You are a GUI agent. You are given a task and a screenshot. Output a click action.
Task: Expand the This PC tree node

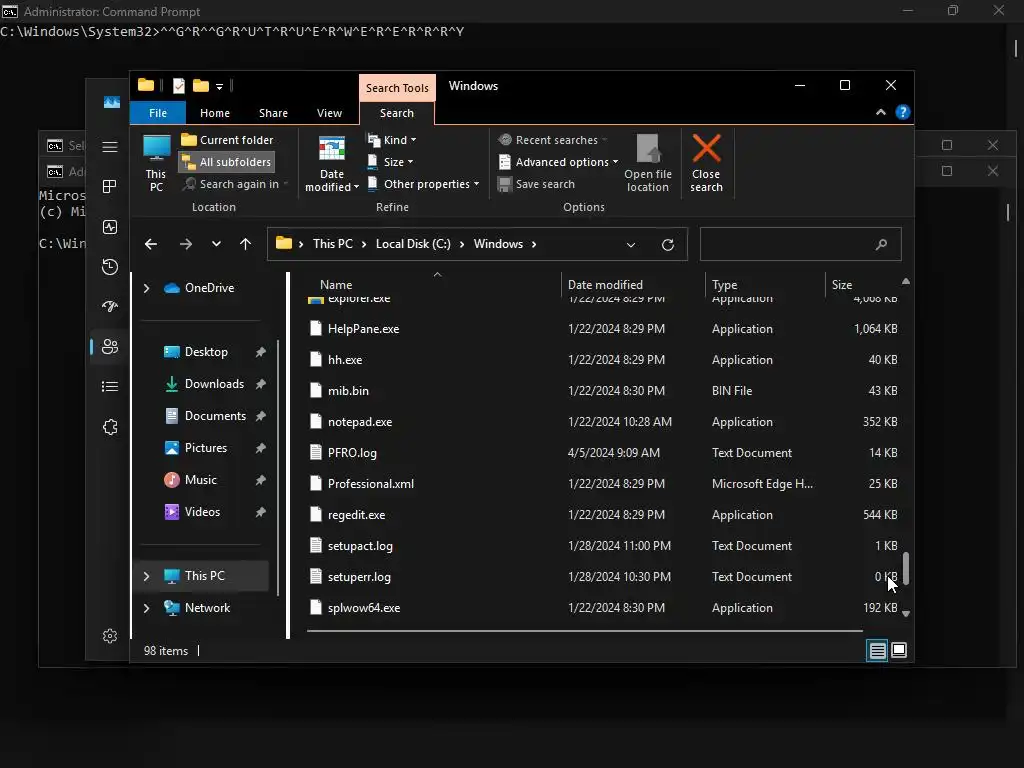[x=146, y=576]
